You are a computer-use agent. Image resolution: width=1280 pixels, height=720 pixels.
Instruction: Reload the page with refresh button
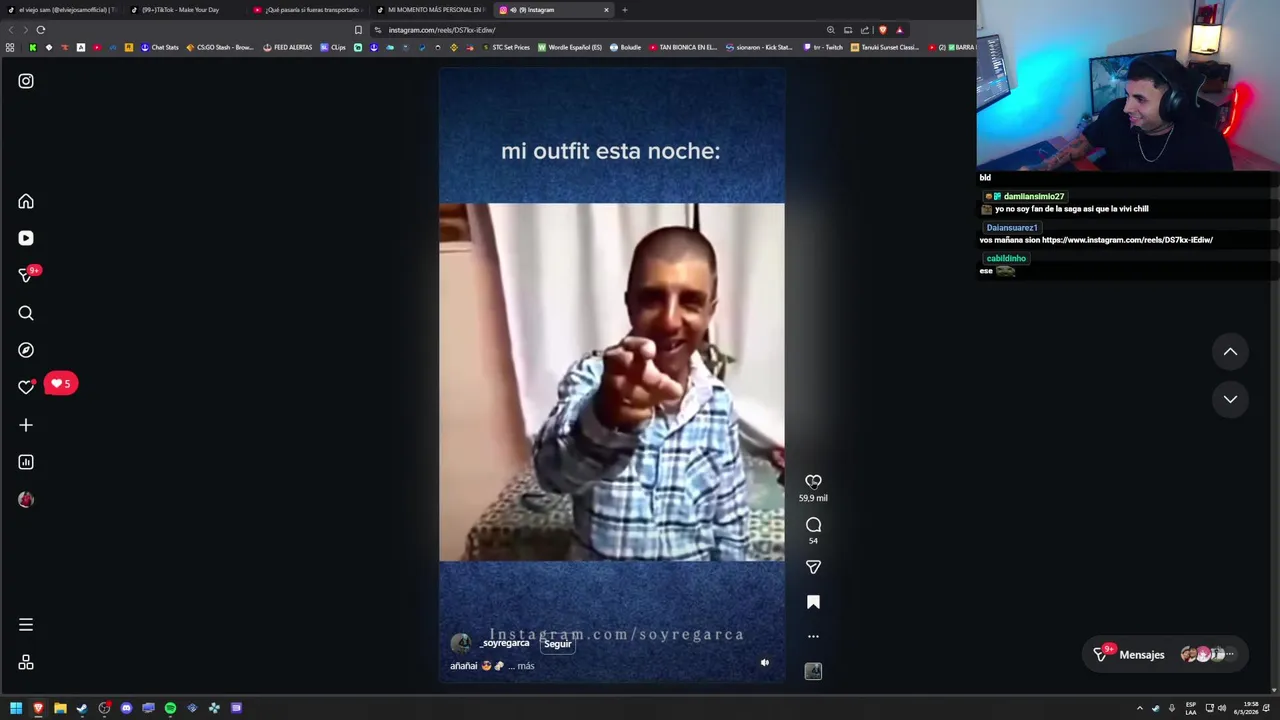(x=41, y=30)
